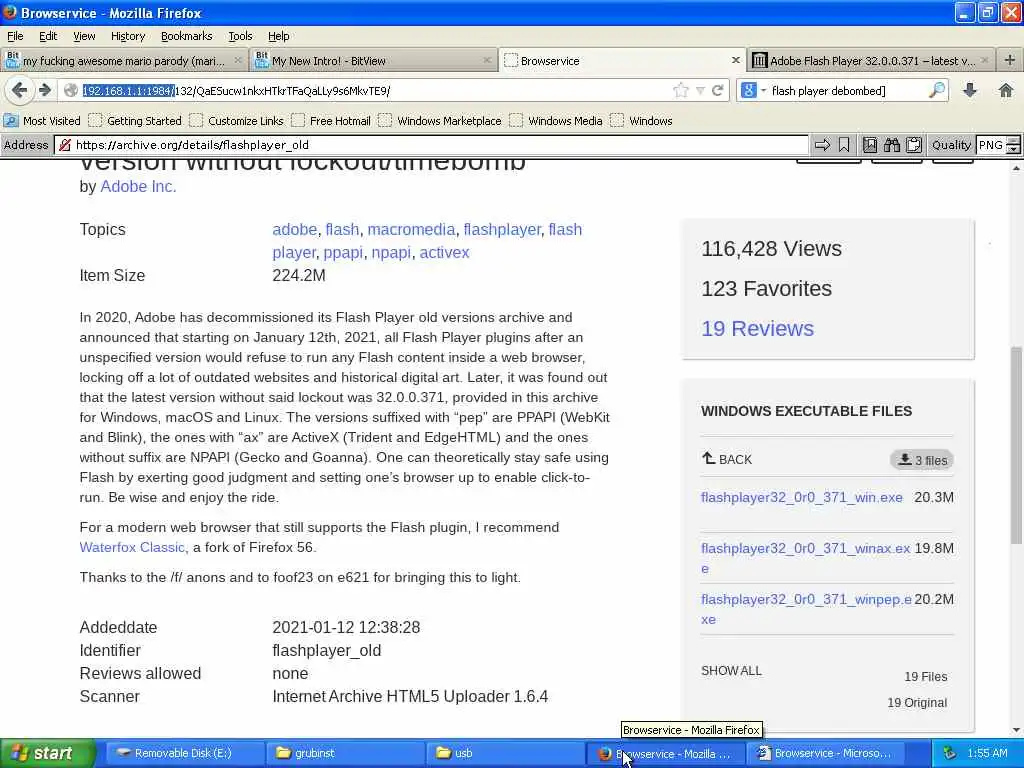The image size is (1024, 768).
Task: Download flashplayer32_0r0_371_winpep.exe
Action: [x=806, y=609]
